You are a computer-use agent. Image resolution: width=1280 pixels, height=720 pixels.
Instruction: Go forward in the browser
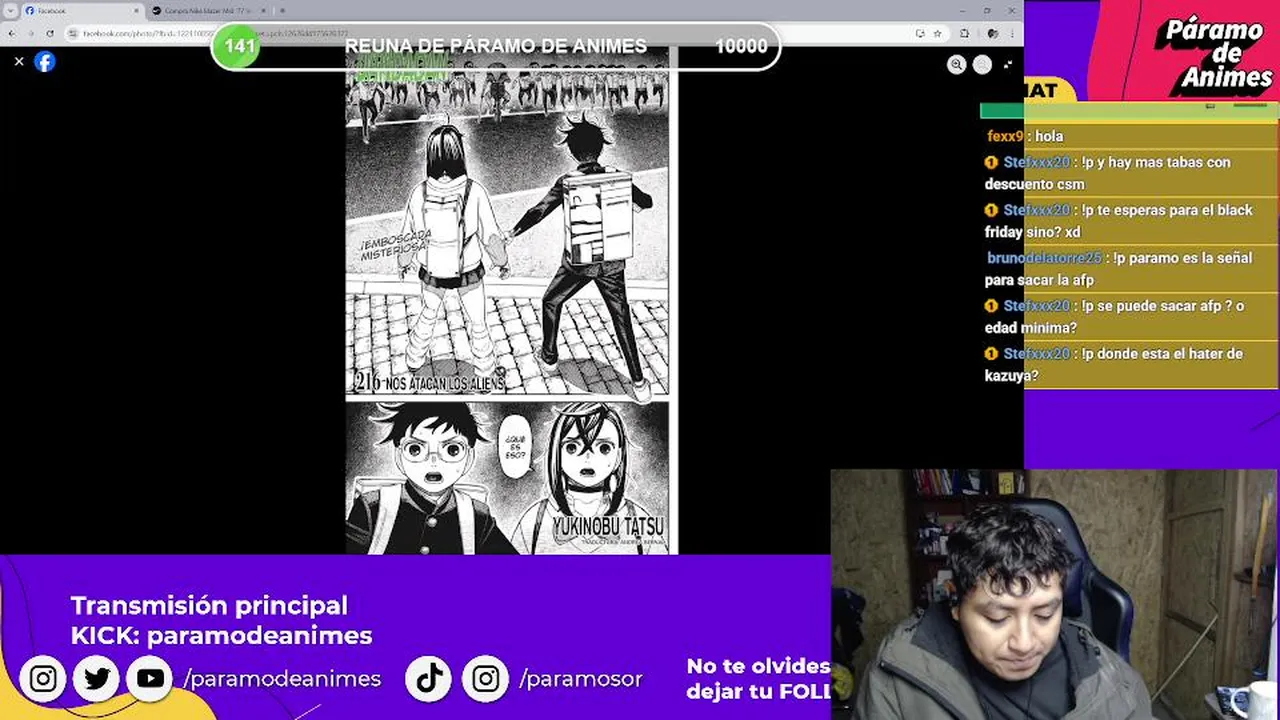[31, 33]
